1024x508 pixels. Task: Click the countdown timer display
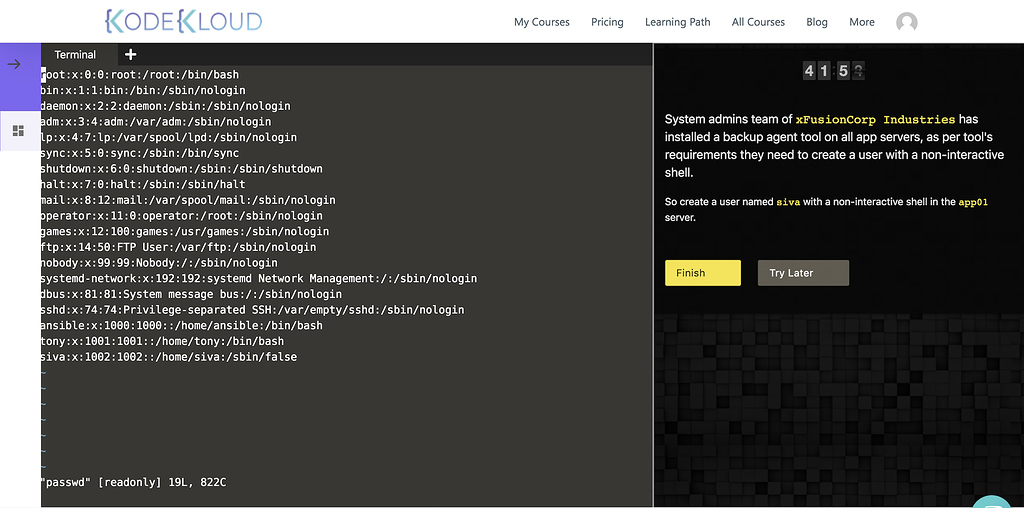[833, 70]
